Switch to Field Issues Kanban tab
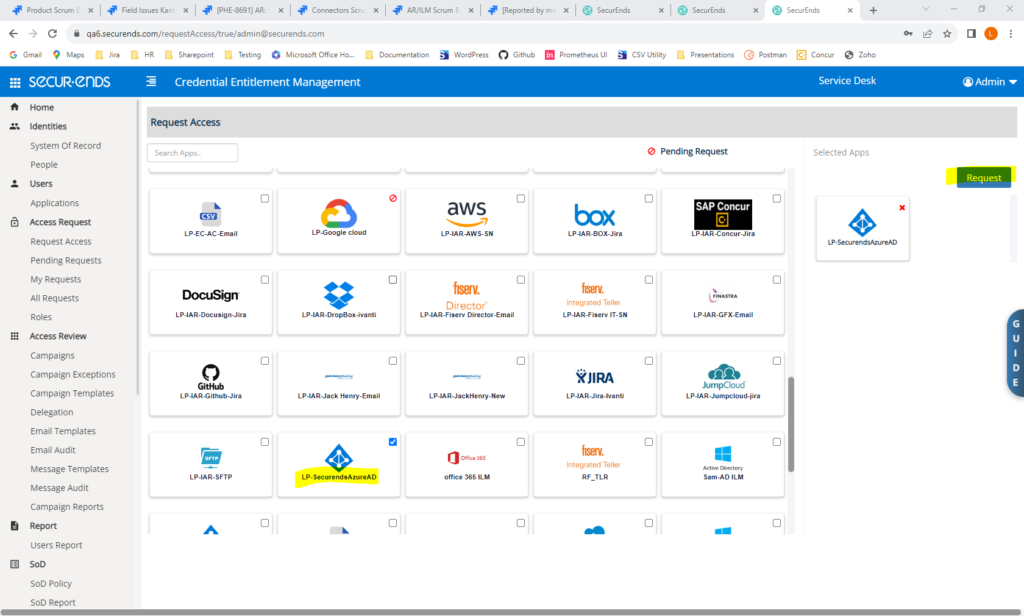This screenshot has width=1024, height=616. pos(148,10)
